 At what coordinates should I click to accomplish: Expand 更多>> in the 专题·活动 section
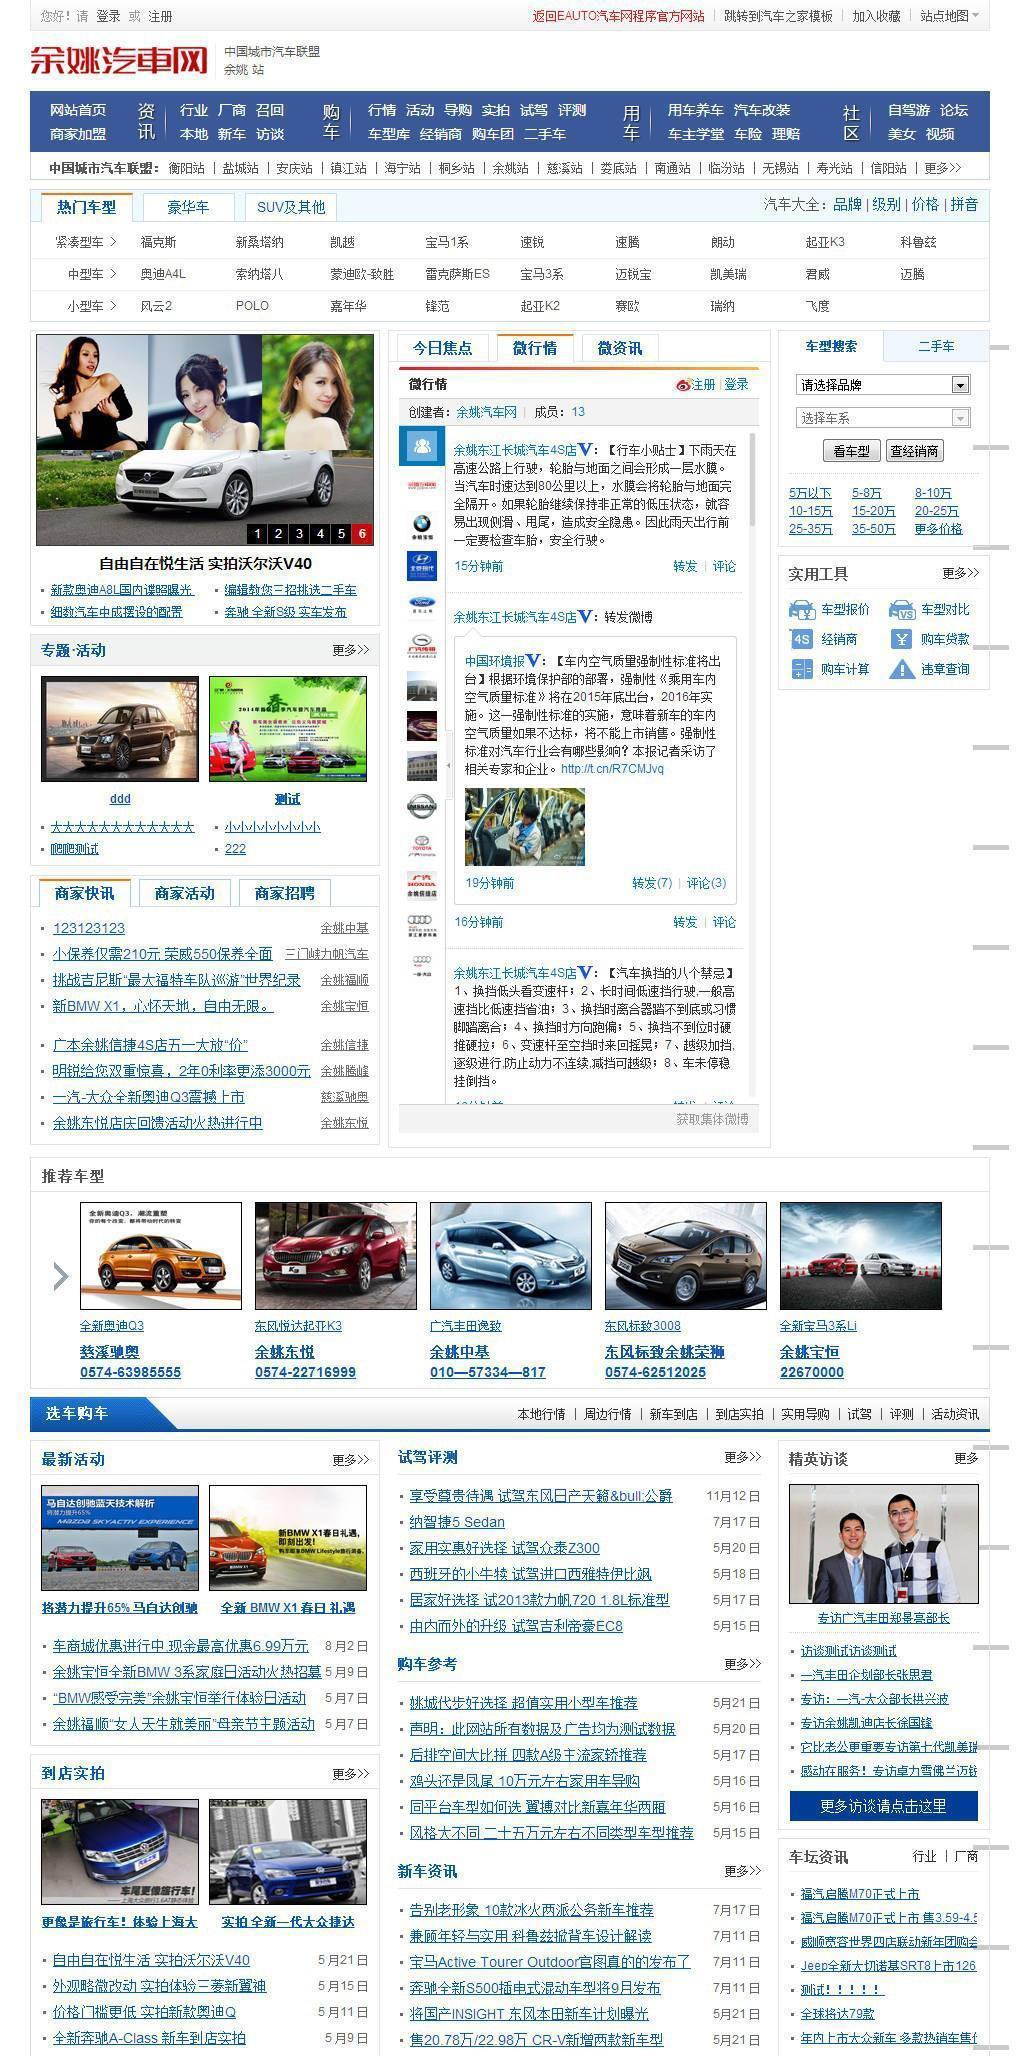[x=351, y=650]
